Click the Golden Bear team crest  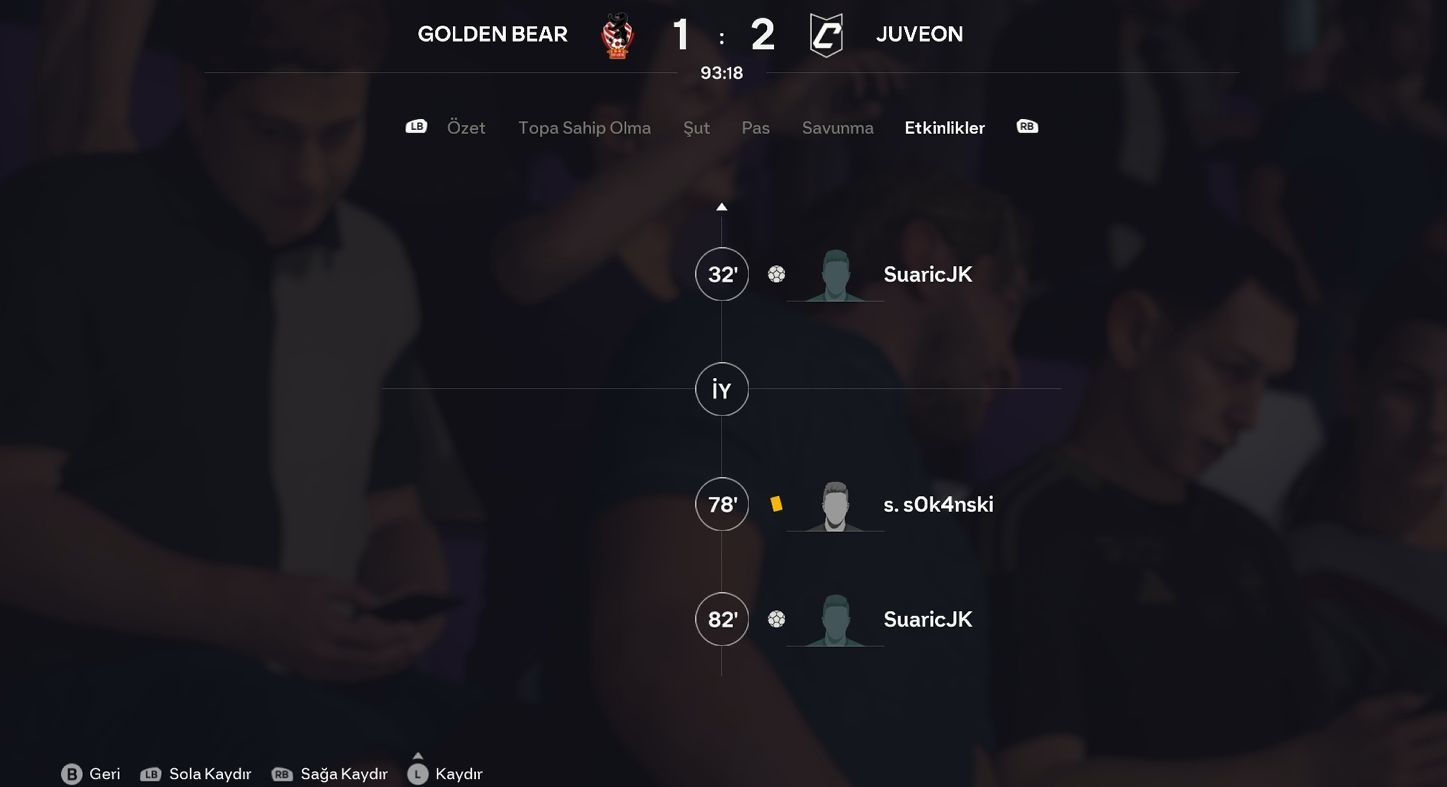pos(618,36)
